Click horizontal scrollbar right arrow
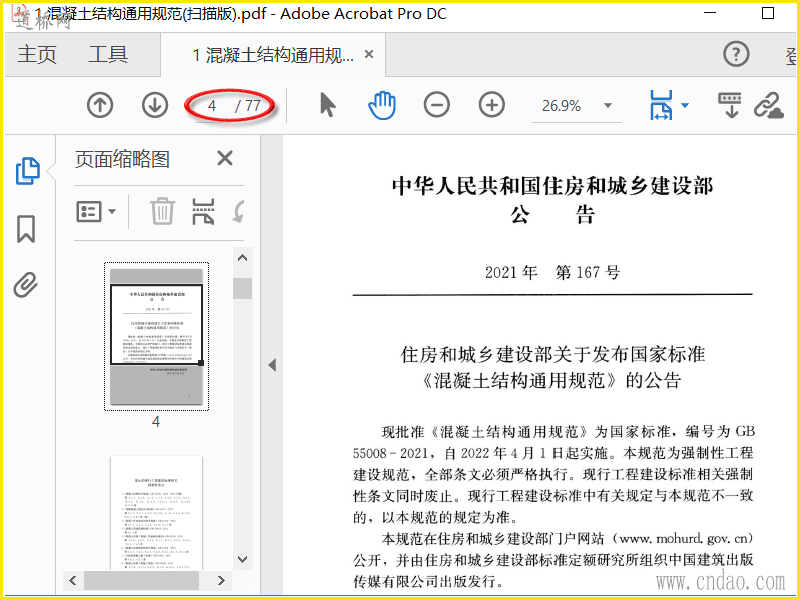 221,581
